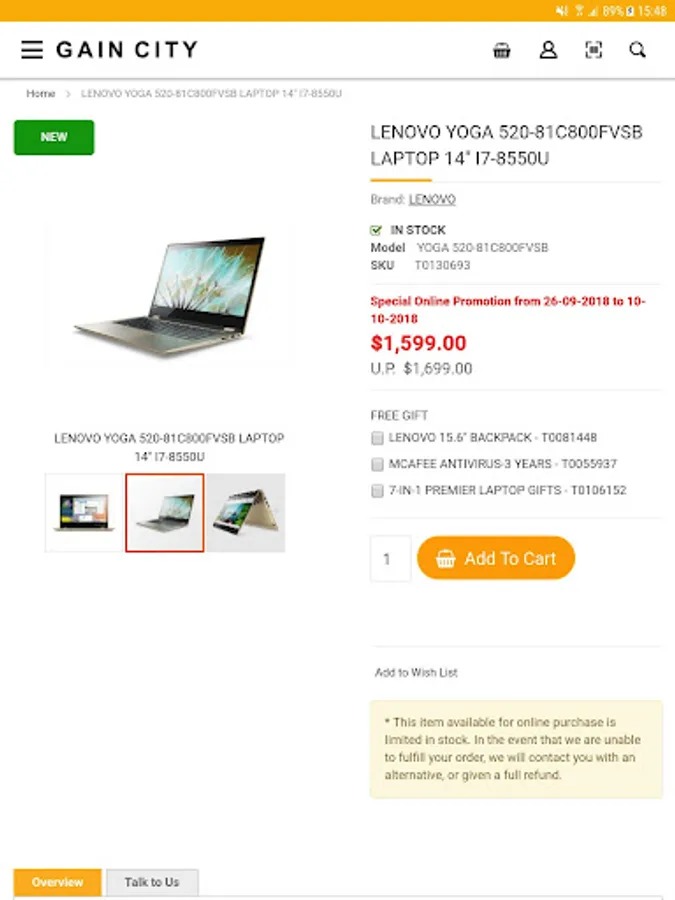Select the front-view laptop thumbnail

[x=84, y=513]
